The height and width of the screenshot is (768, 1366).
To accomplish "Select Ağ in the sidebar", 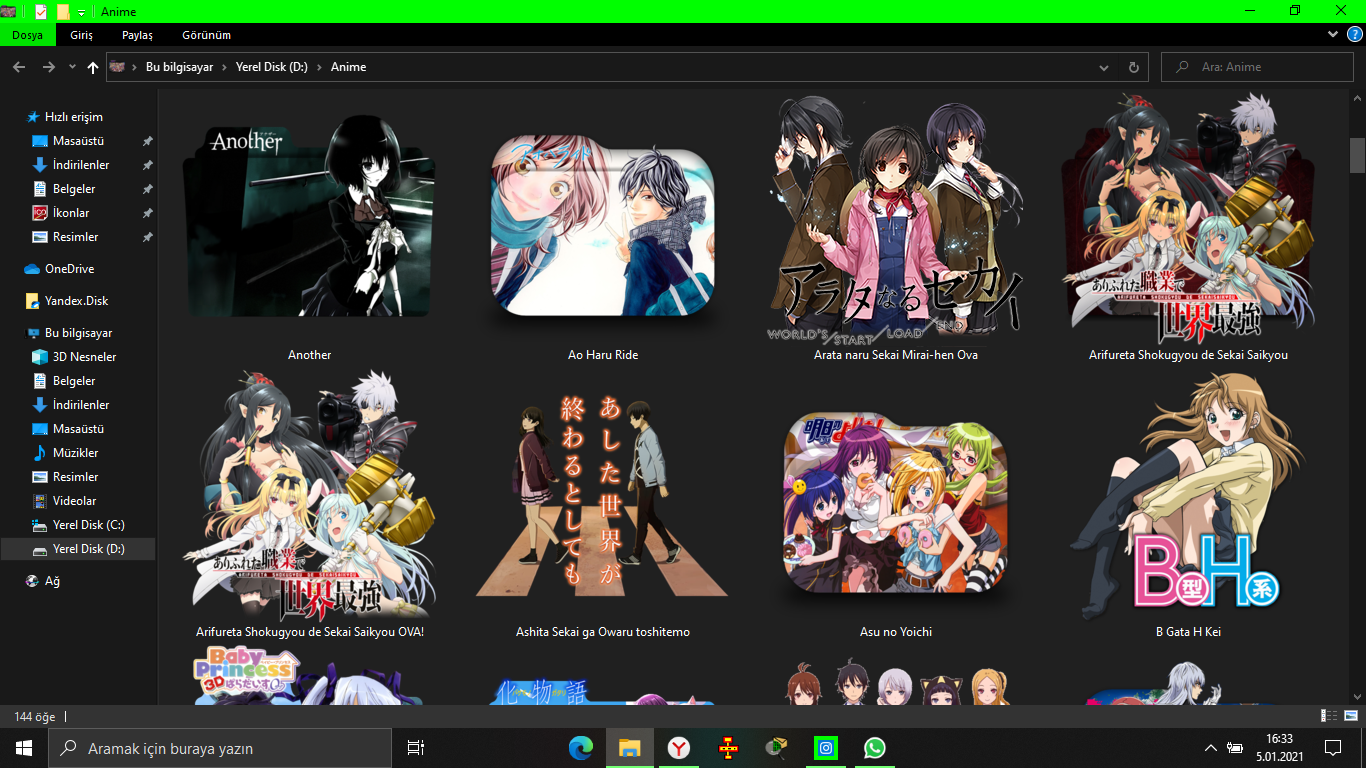I will (x=53, y=581).
